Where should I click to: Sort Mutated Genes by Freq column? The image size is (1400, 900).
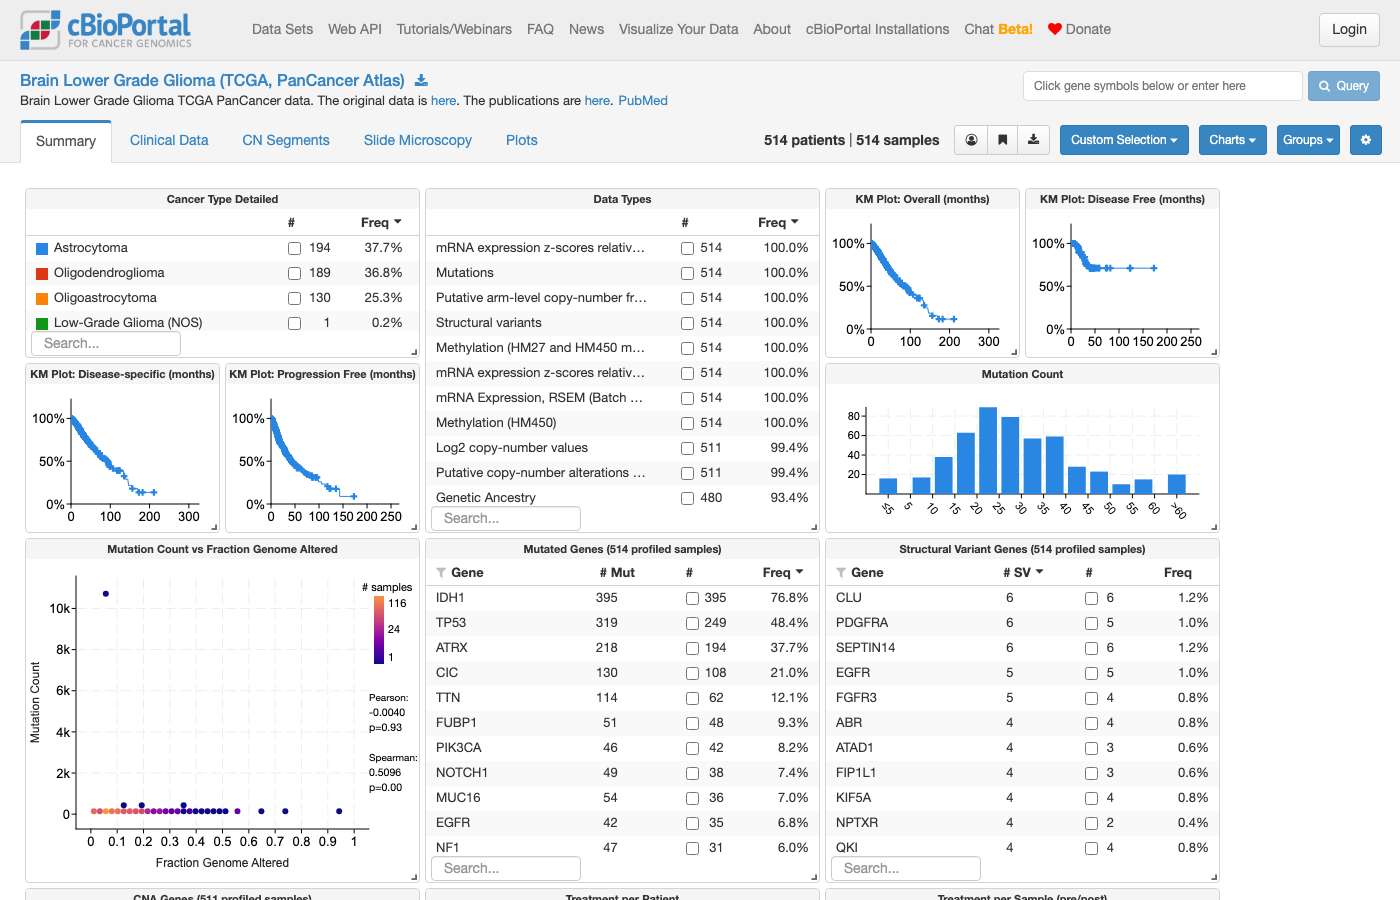pos(783,572)
